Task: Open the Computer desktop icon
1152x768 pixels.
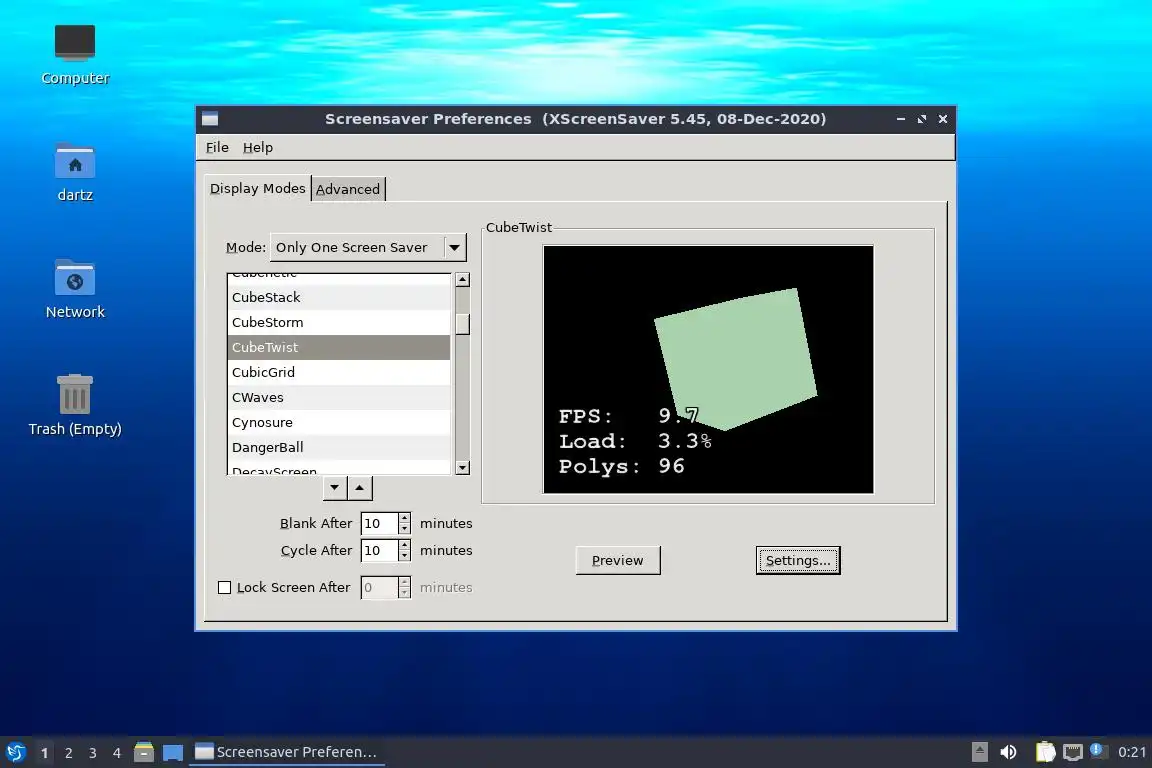Action: pyautogui.click(x=75, y=54)
